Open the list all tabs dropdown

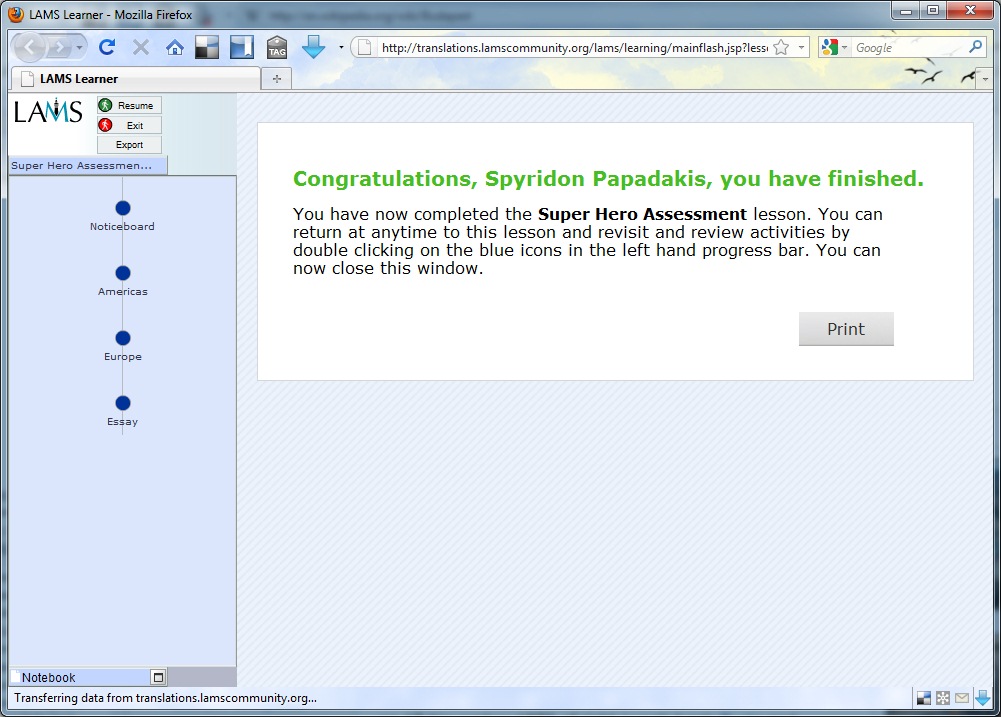coord(983,79)
